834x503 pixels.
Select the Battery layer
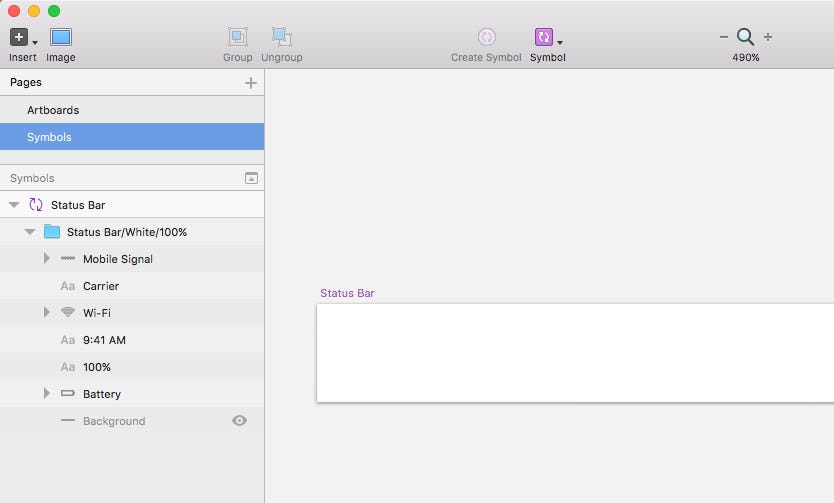pyautogui.click(x=132, y=394)
